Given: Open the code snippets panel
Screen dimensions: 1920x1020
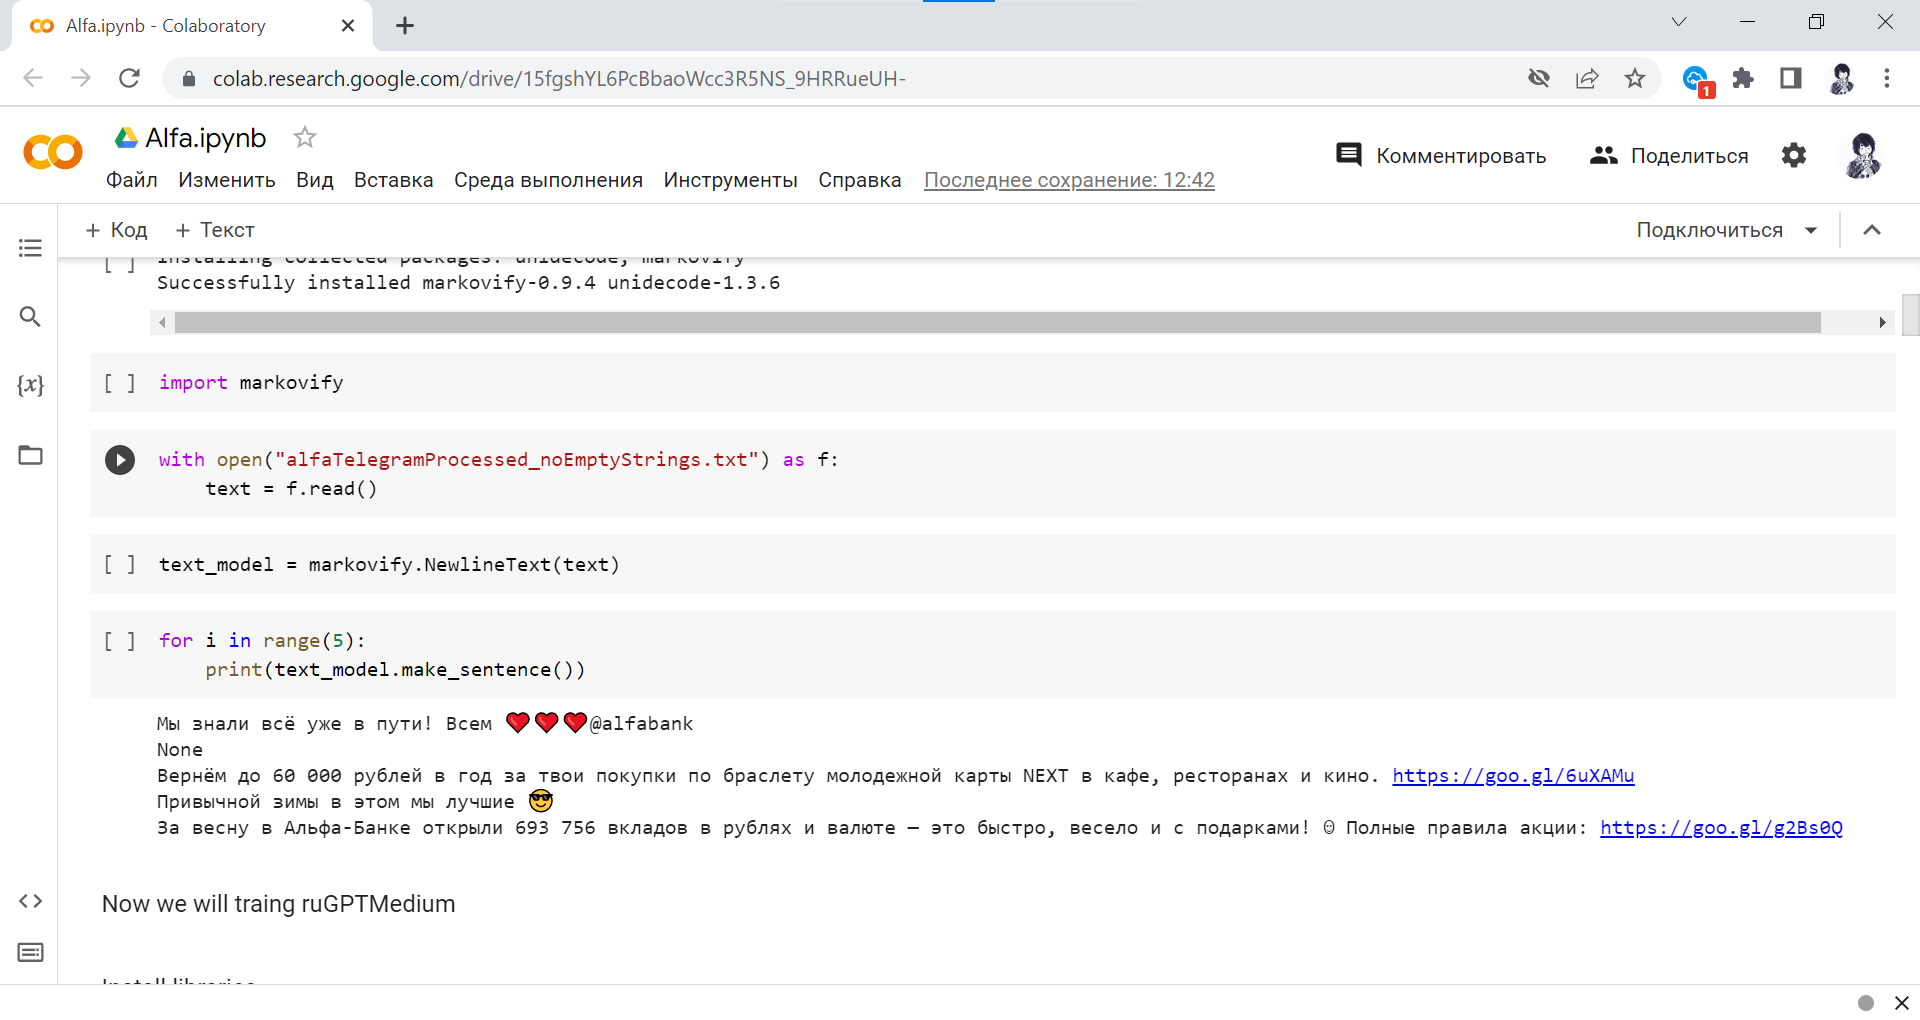Looking at the screenshot, I should click(x=30, y=901).
